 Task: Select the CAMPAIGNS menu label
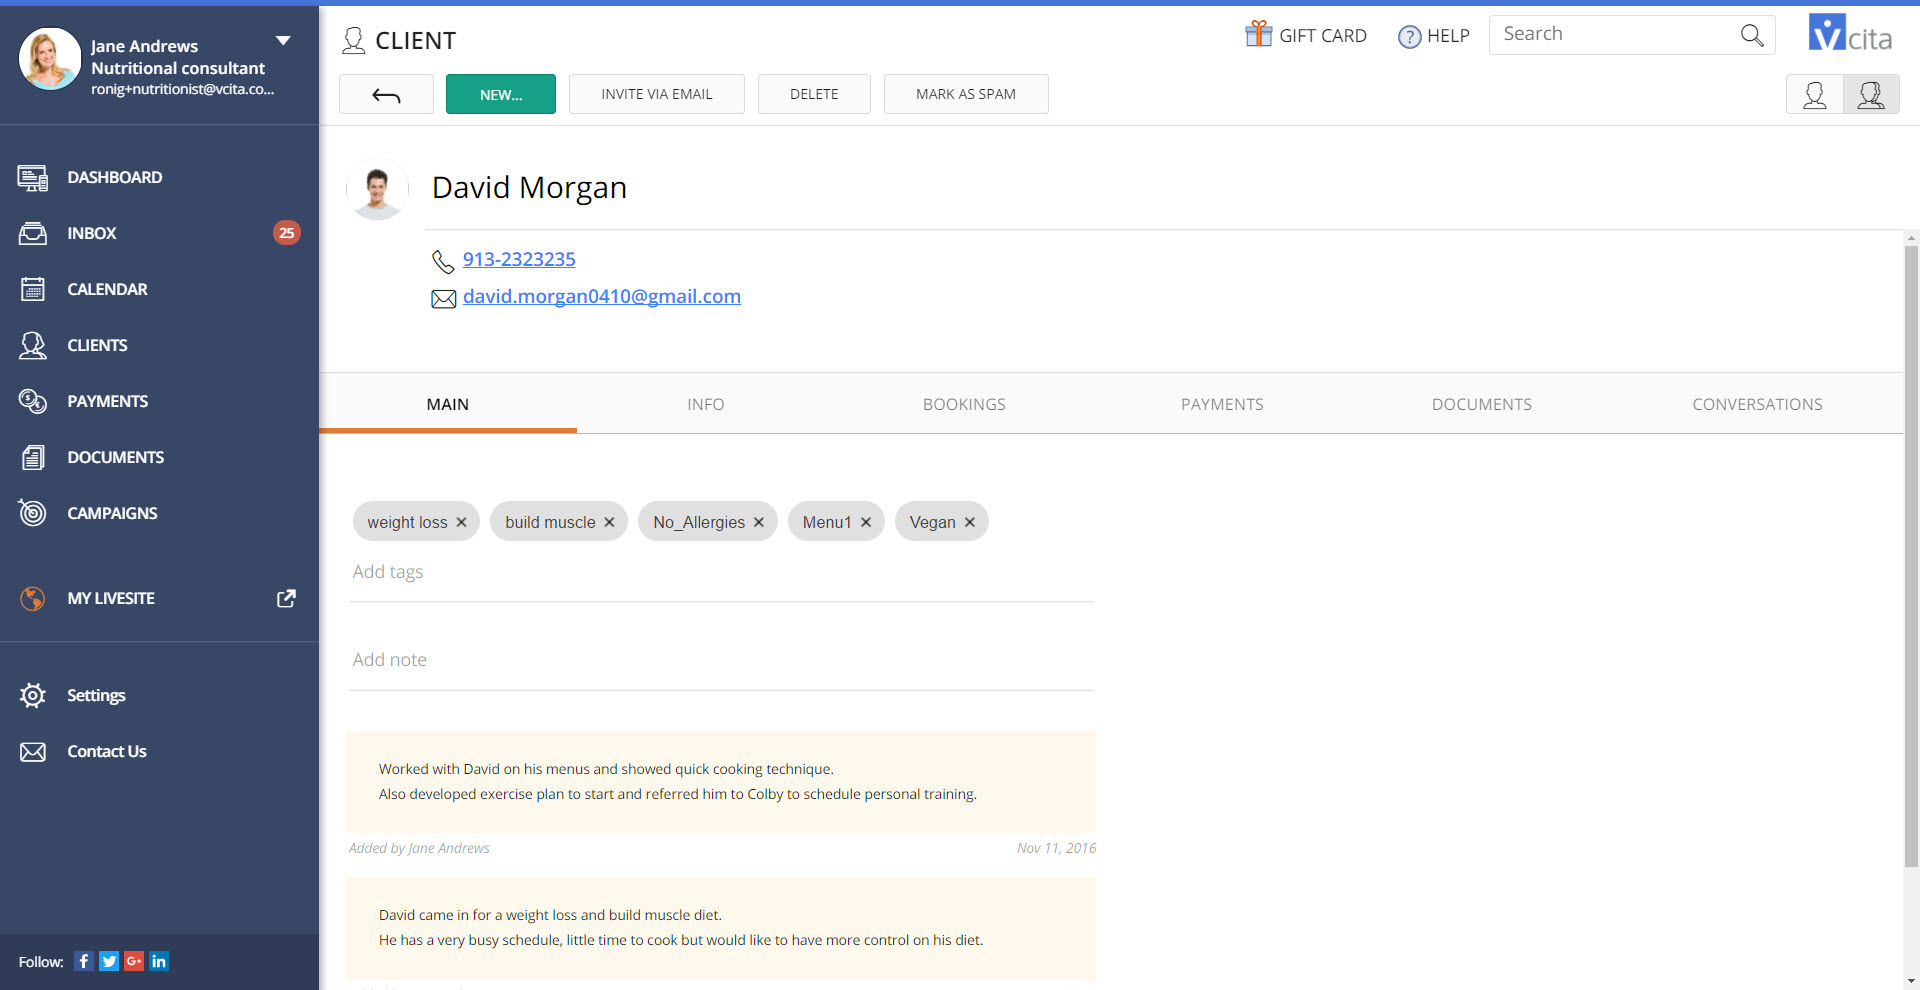pyautogui.click(x=112, y=513)
